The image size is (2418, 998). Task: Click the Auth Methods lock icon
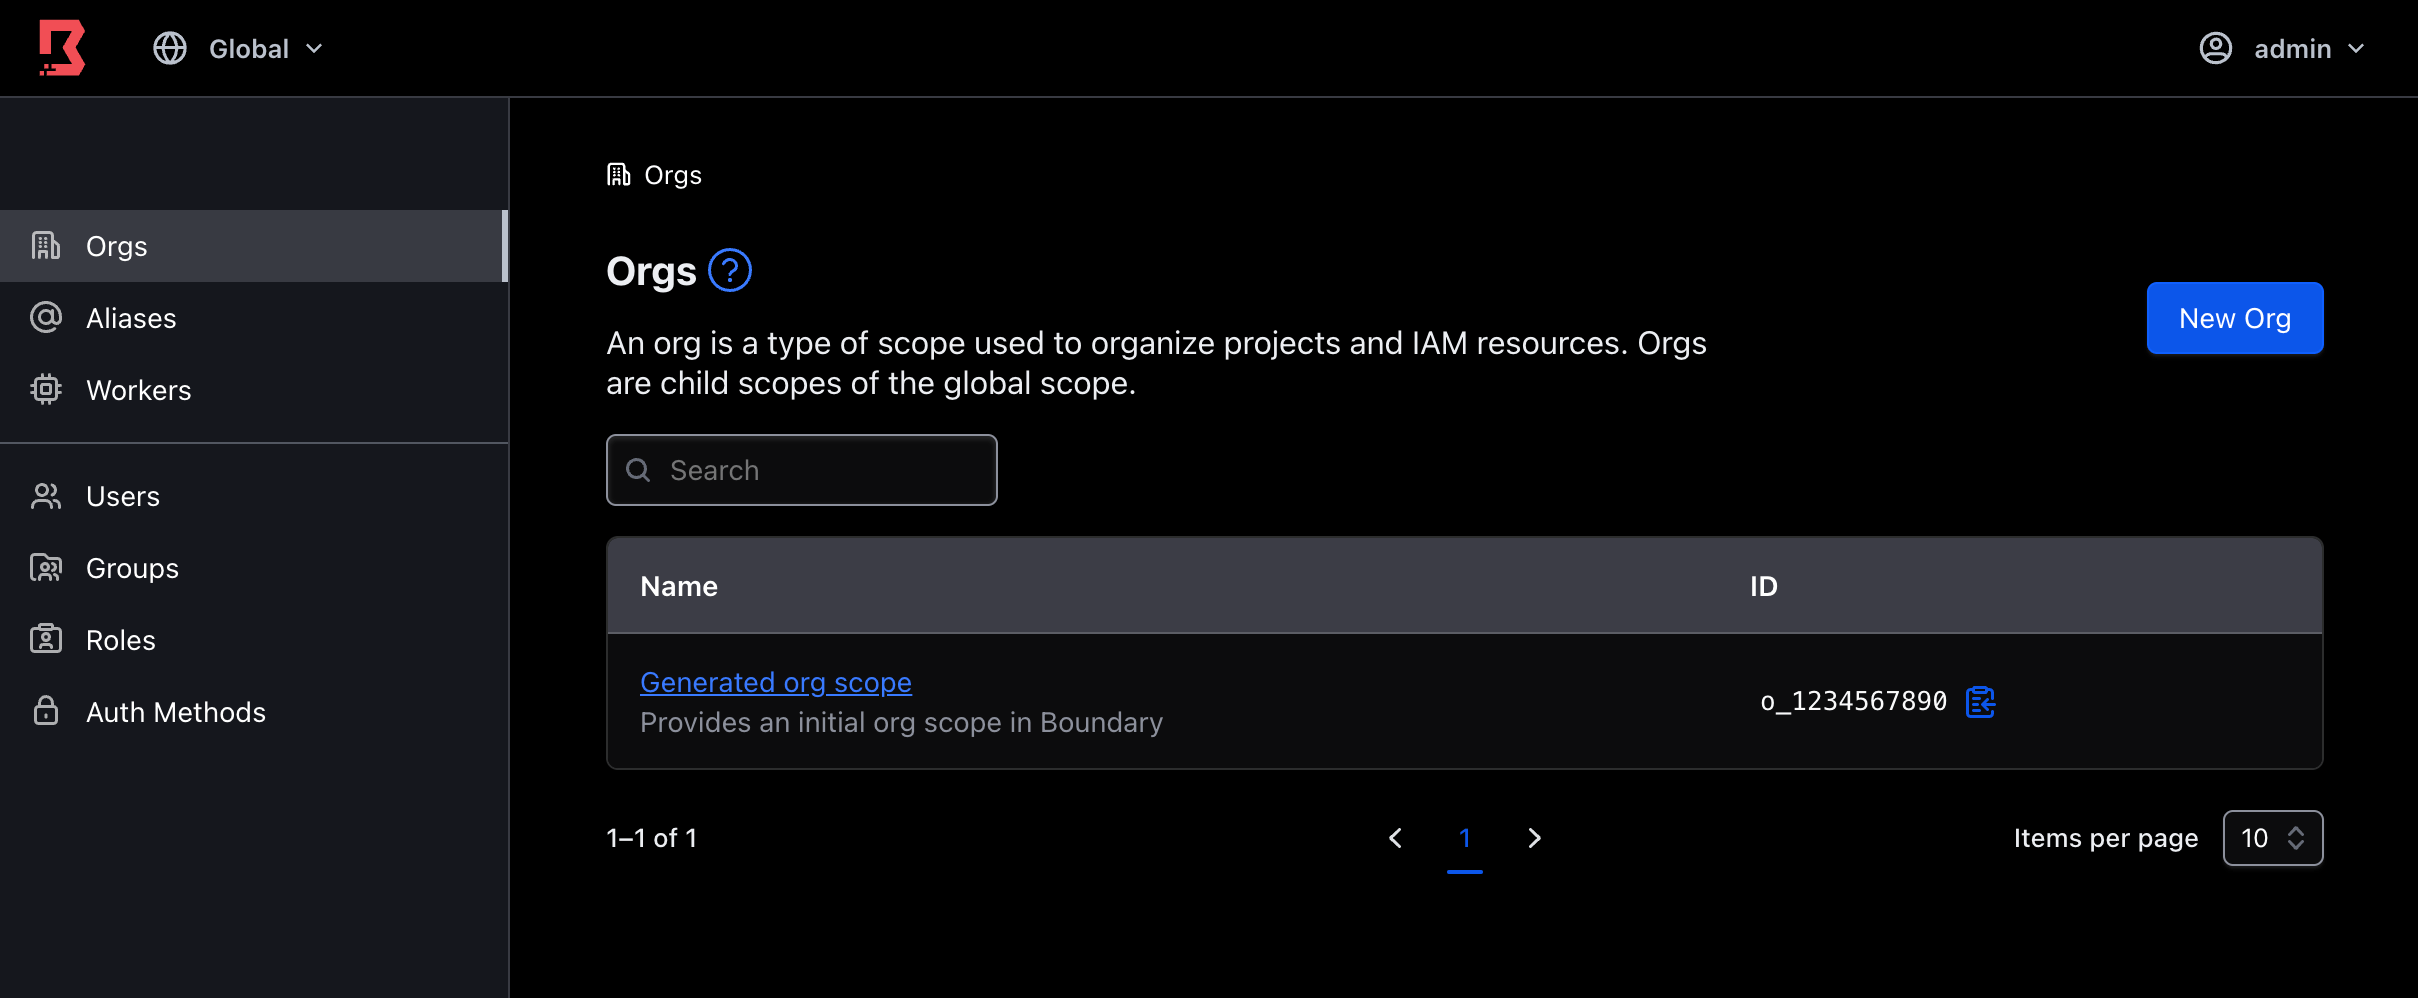pyautogui.click(x=46, y=712)
